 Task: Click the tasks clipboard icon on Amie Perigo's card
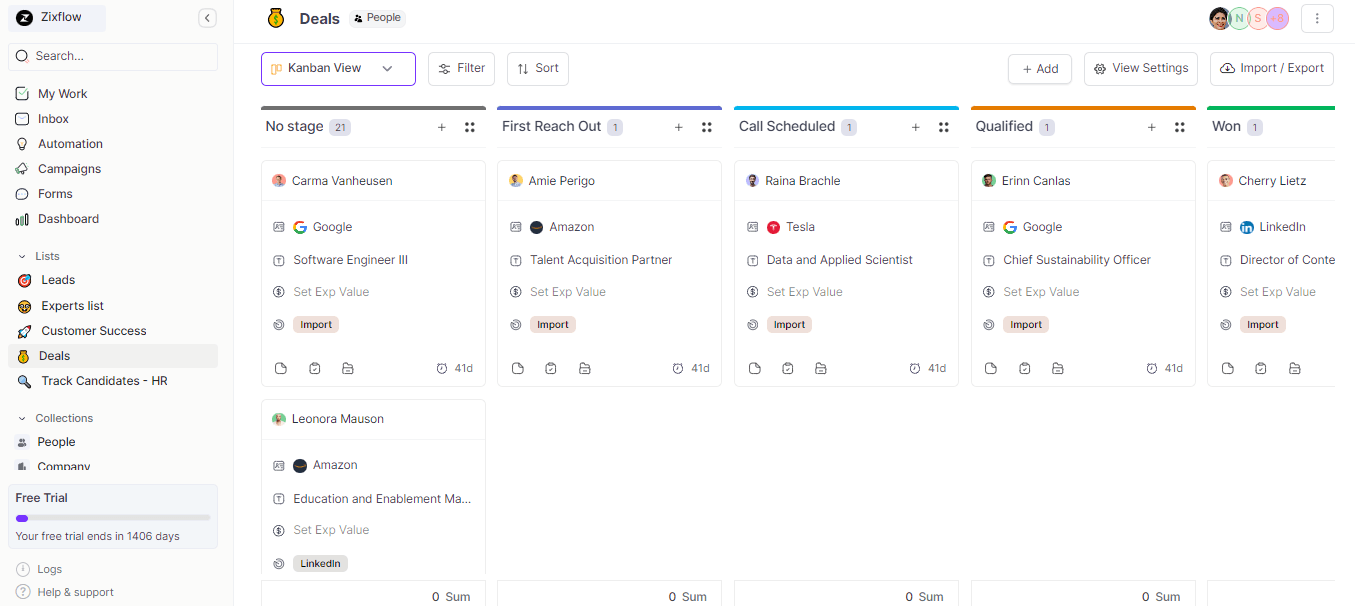click(550, 368)
